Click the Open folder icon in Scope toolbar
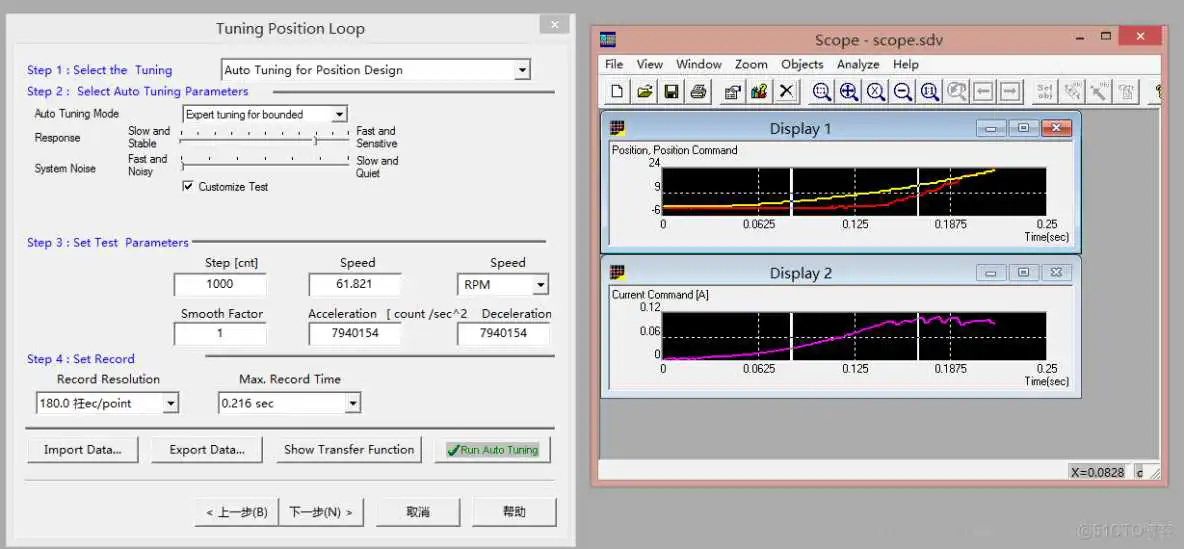 point(644,91)
